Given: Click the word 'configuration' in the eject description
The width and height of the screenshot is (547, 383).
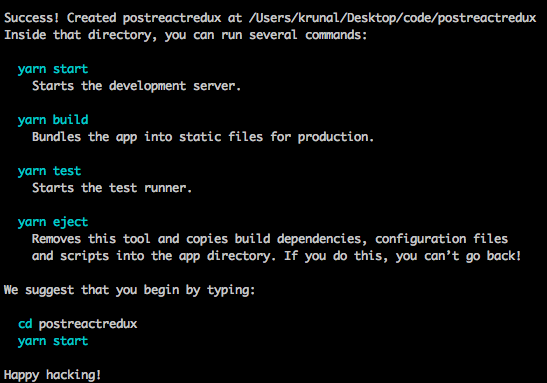Looking at the screenshot, I should (420, 239).
